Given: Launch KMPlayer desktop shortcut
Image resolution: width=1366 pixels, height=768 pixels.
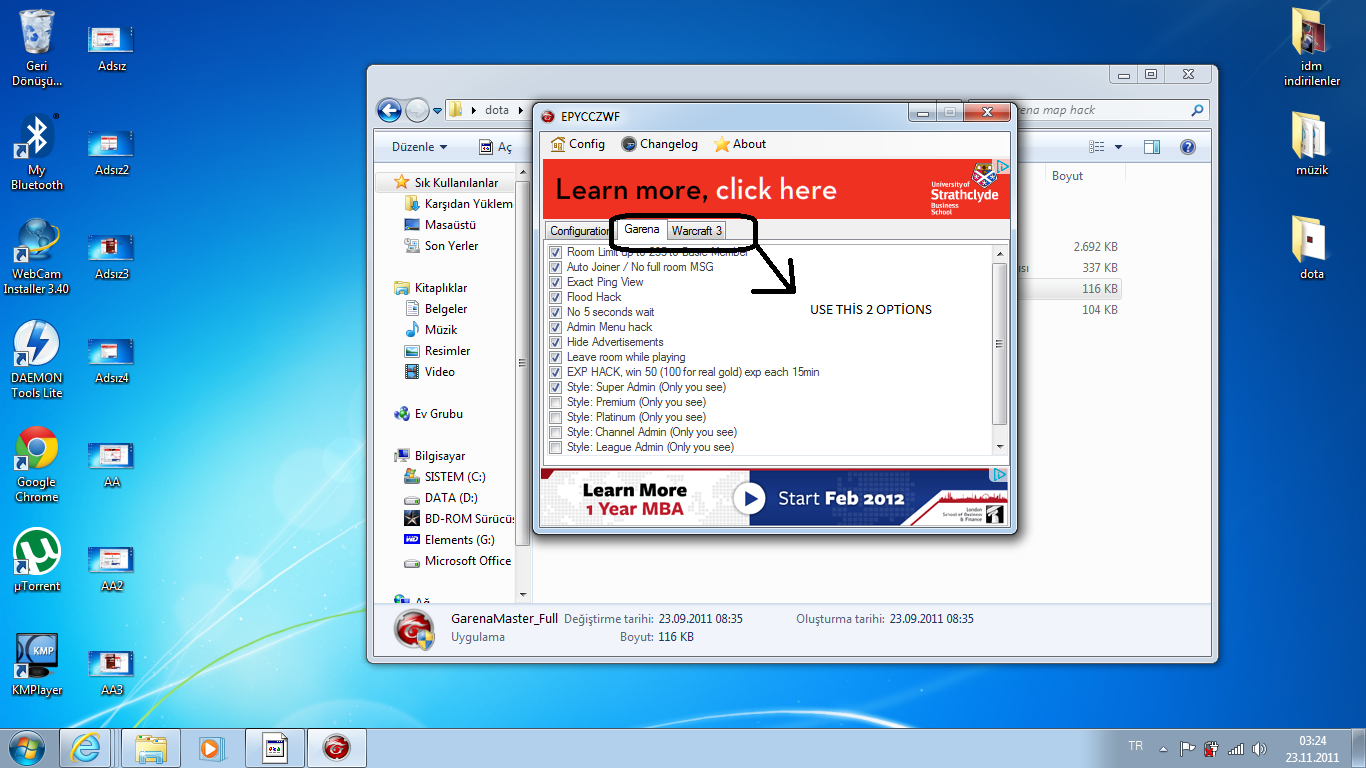Looking at the screenshot, I should pos(37,664).
